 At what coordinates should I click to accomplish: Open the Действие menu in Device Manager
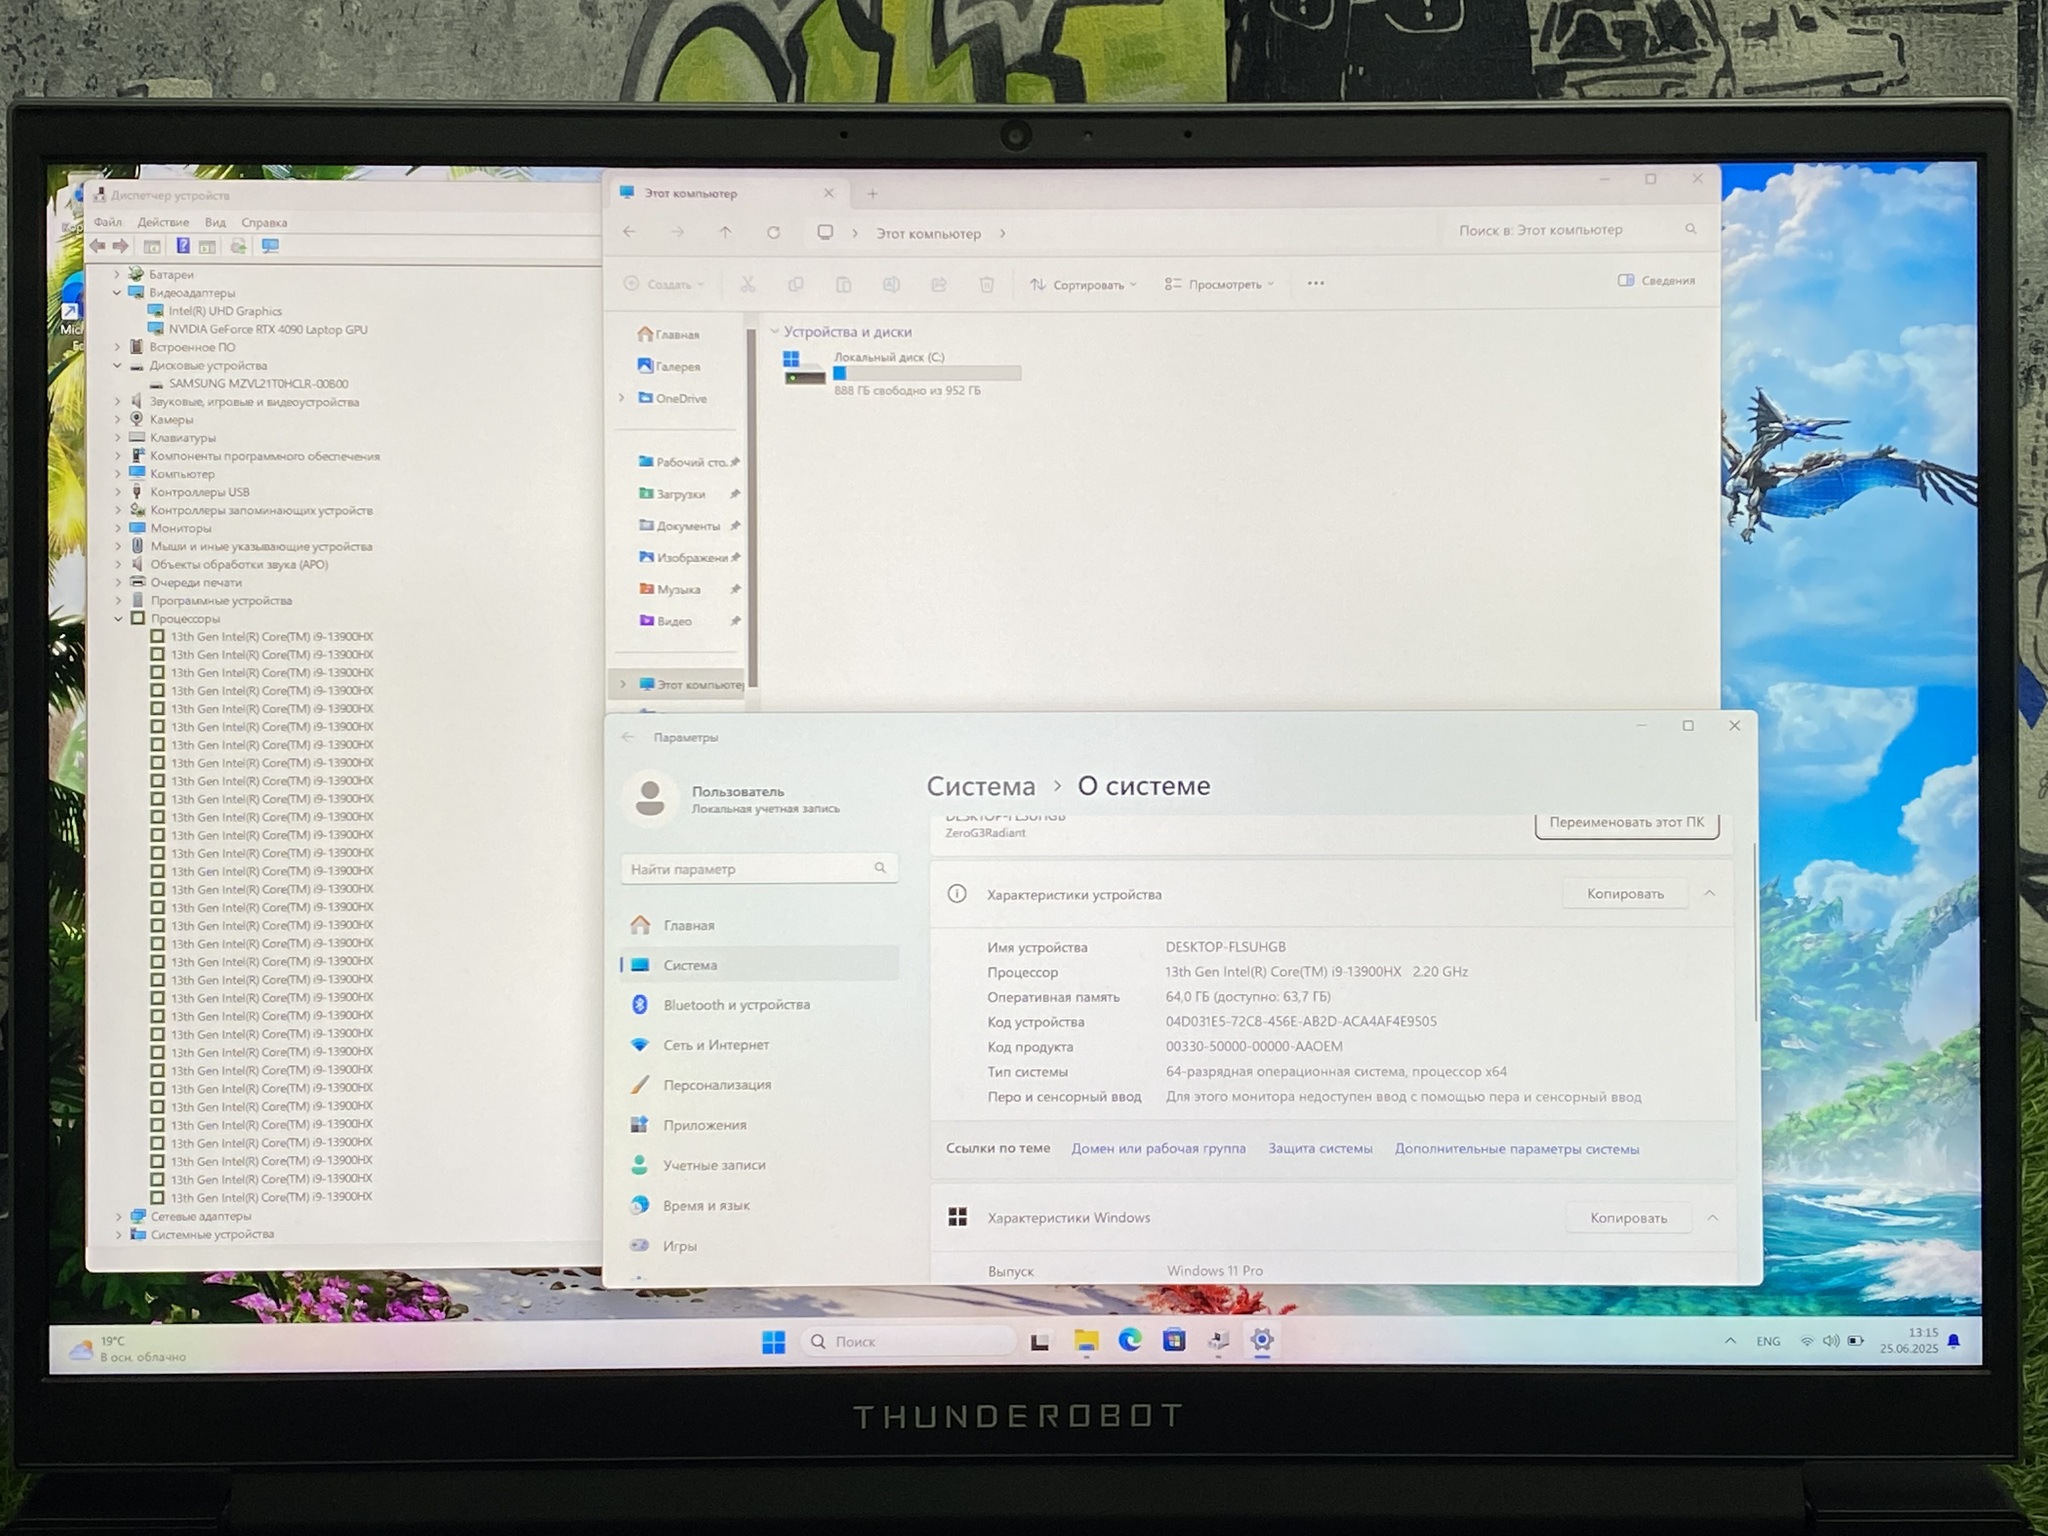[x=163, y=223]
